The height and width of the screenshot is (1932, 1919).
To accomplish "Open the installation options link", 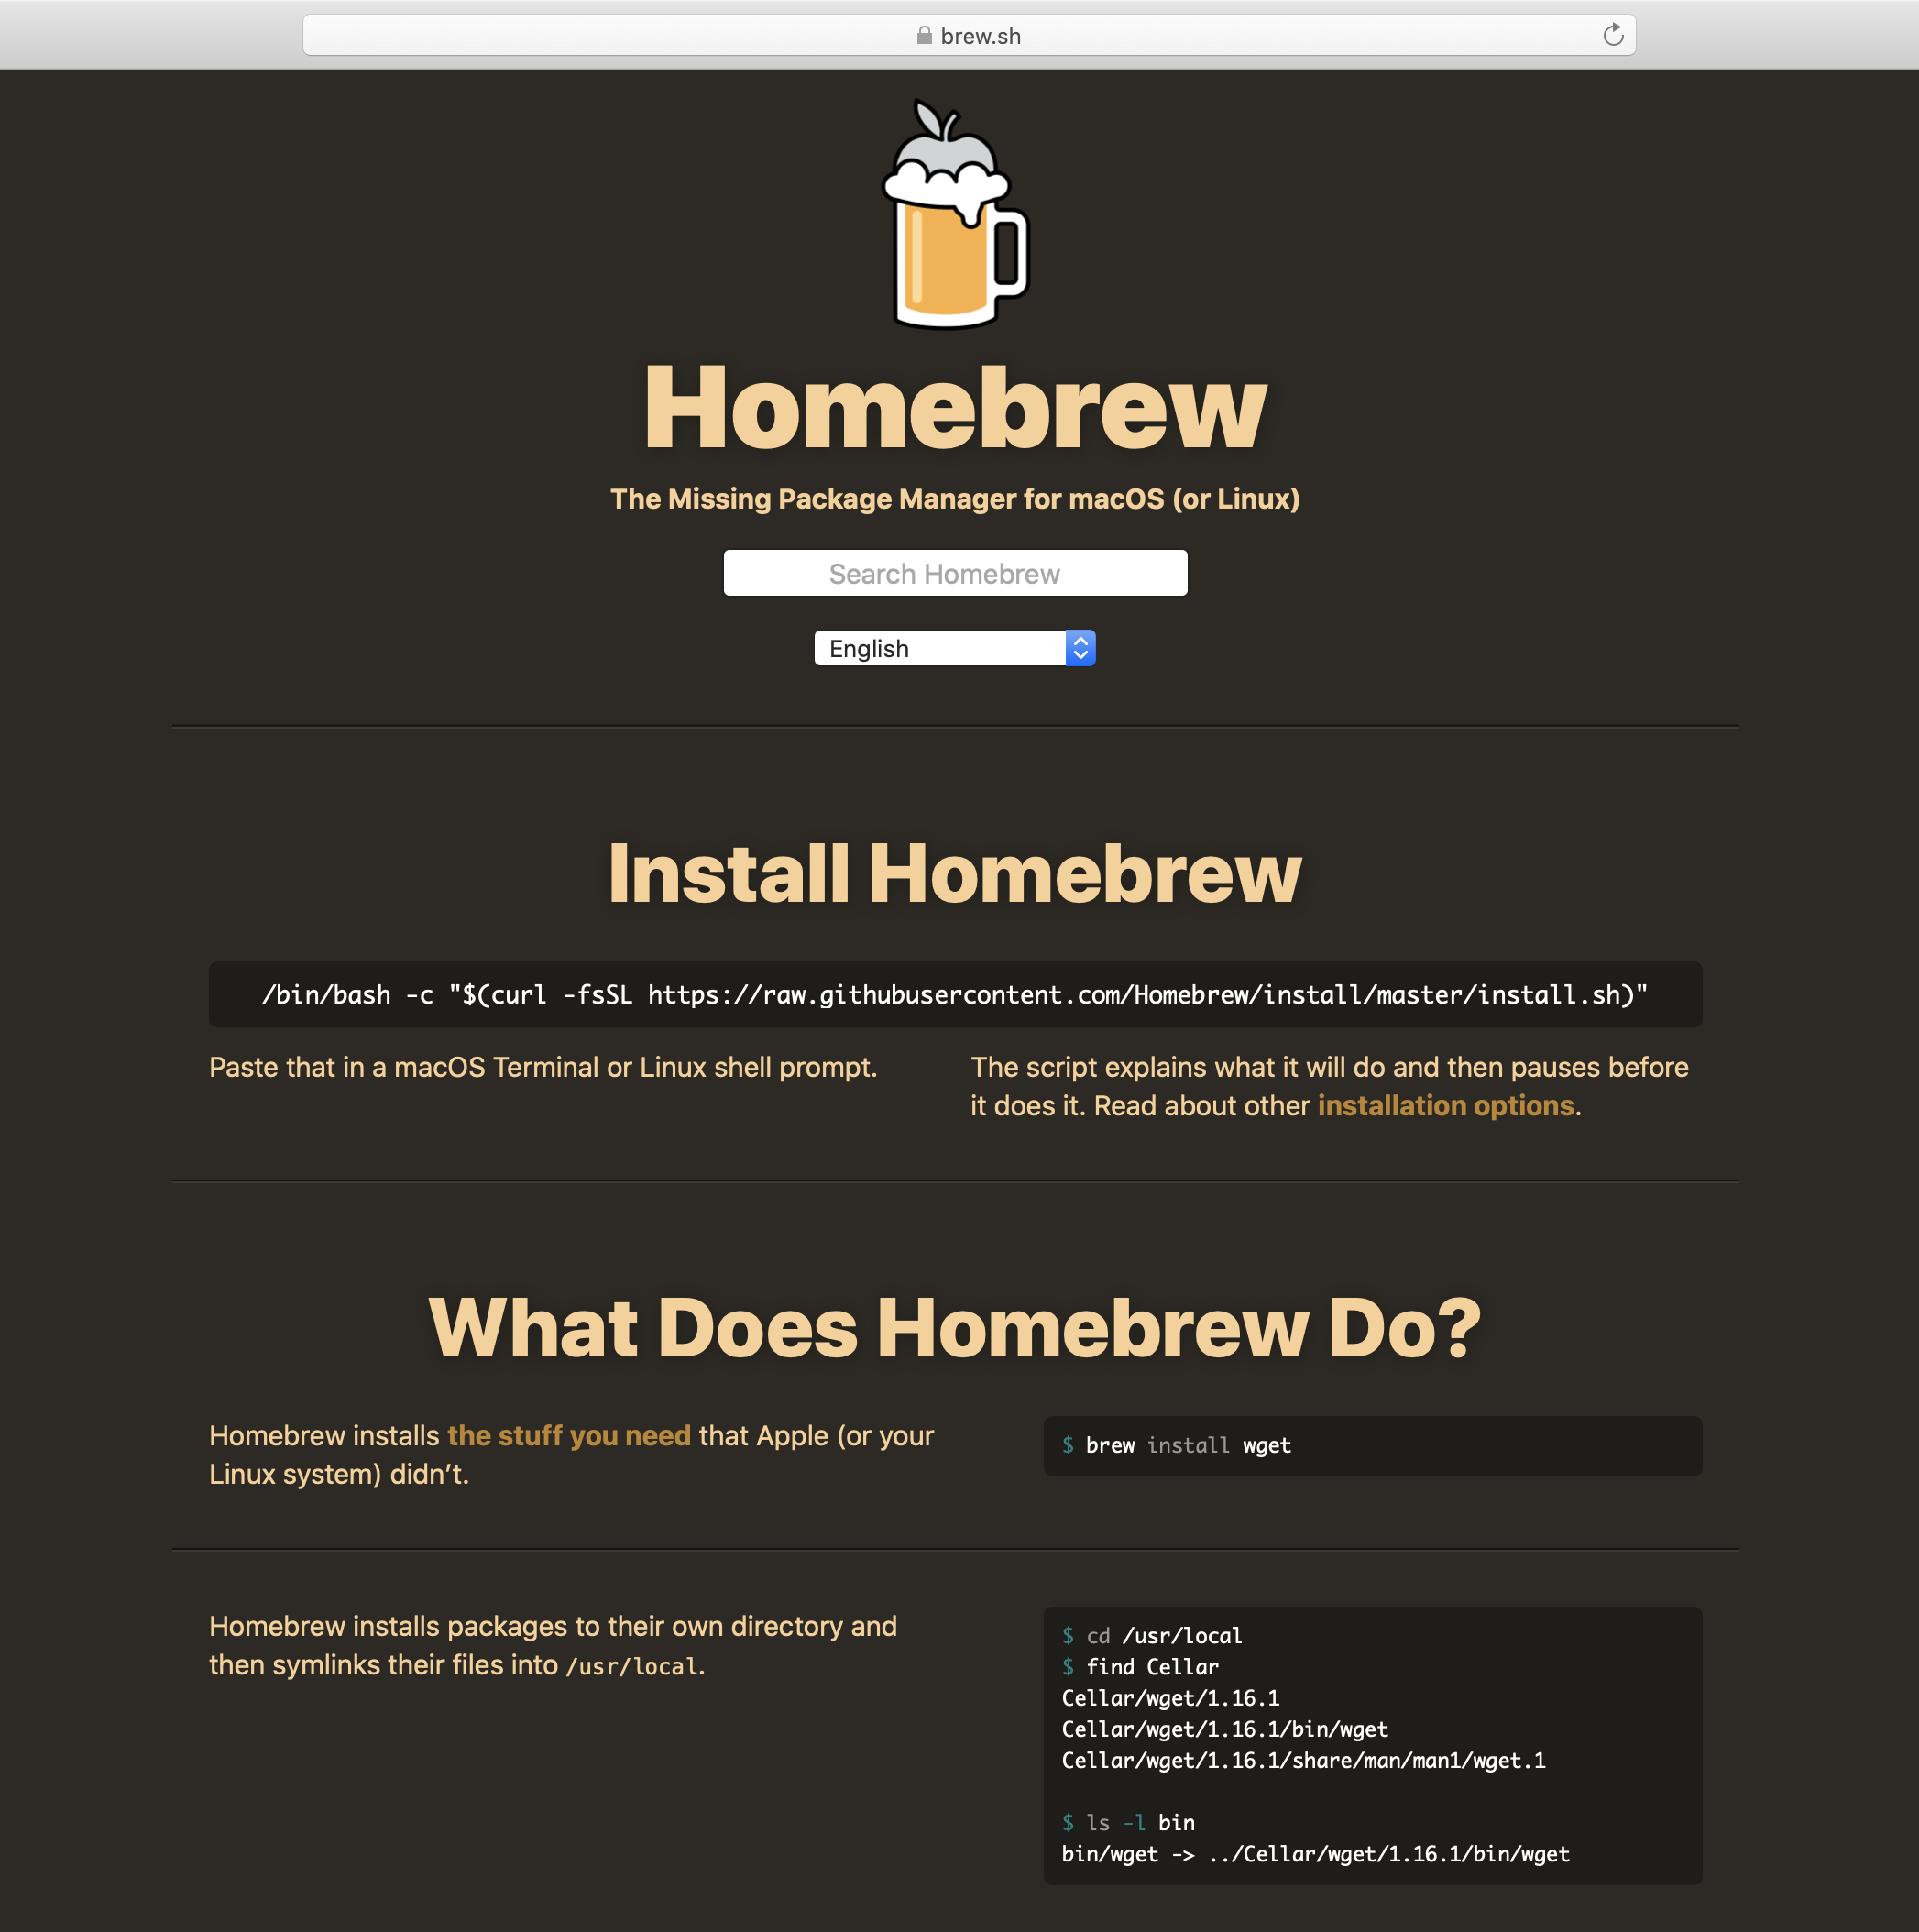I will (x=1445, y=1106).
